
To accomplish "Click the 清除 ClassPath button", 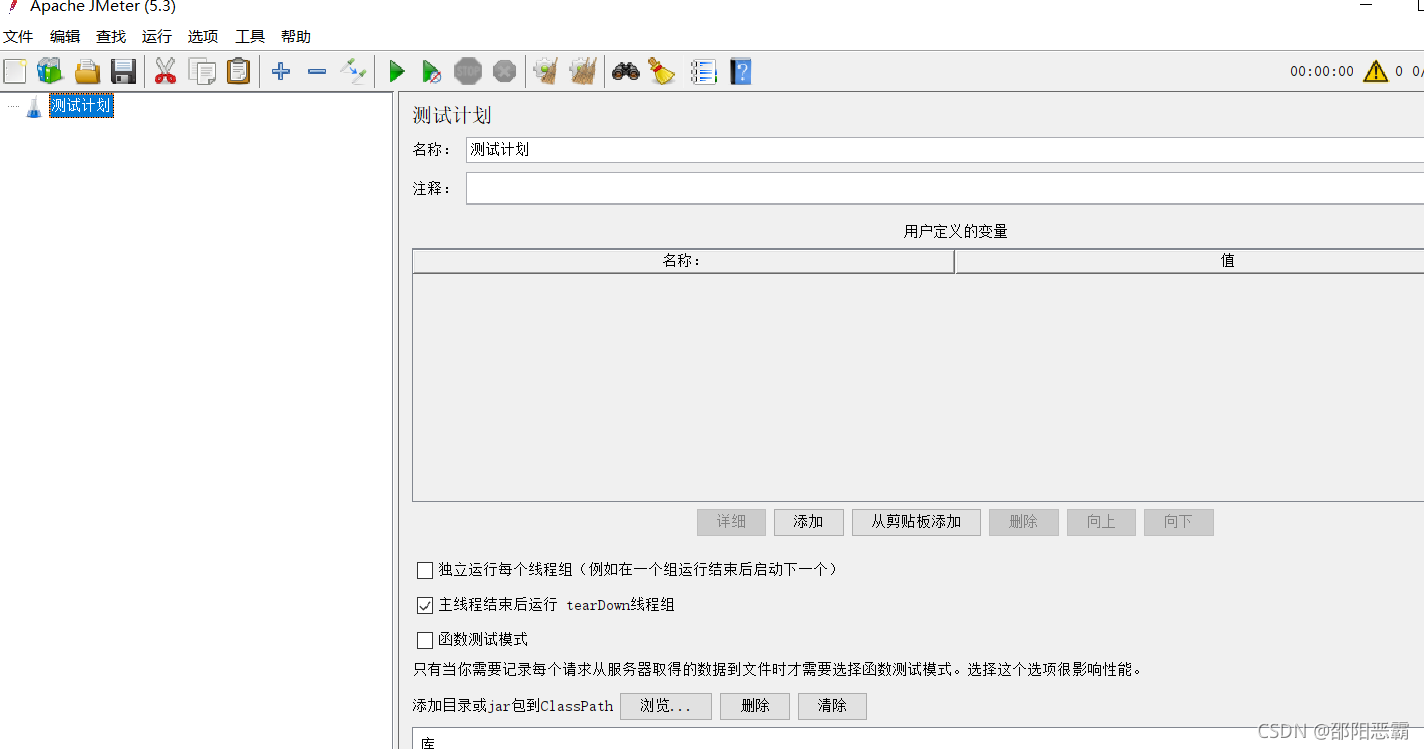I will (x=832, y=706).
